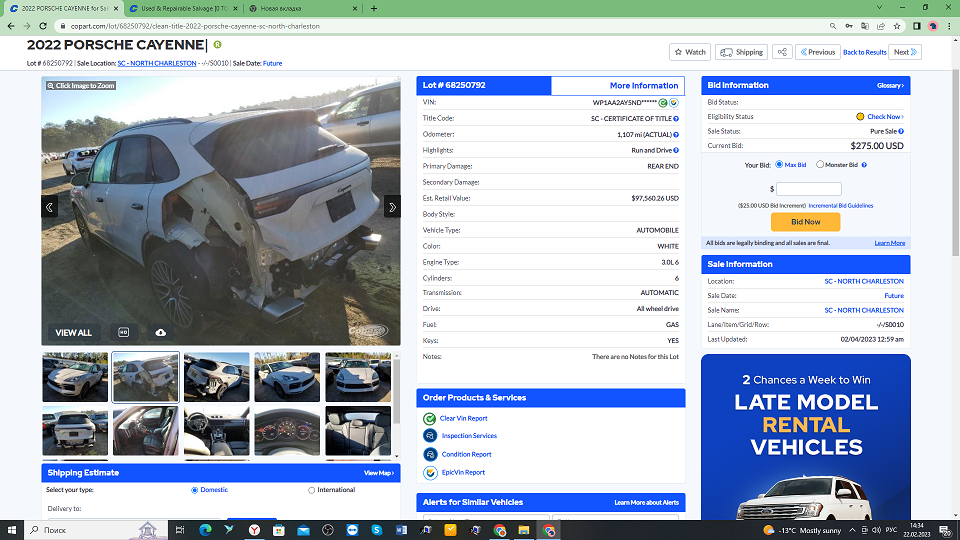Viewport: 960px width, 540px height.
Task: Open Monster Bid help icon
Action: tap(864, 165)
